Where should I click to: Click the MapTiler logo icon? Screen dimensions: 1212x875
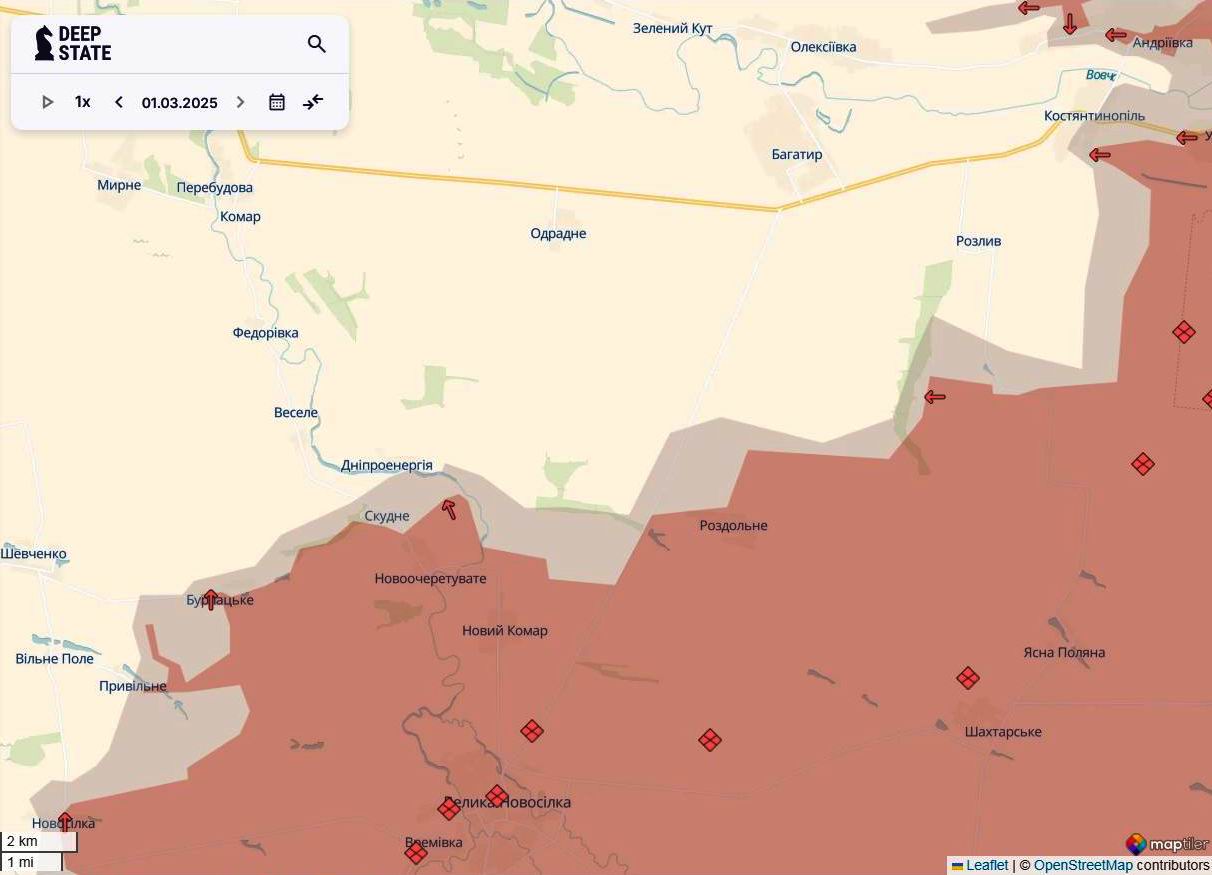[1135, 844]
